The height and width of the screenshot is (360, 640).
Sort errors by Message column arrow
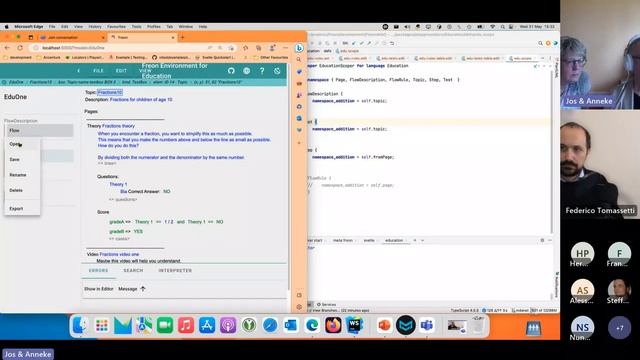[143, 289]
